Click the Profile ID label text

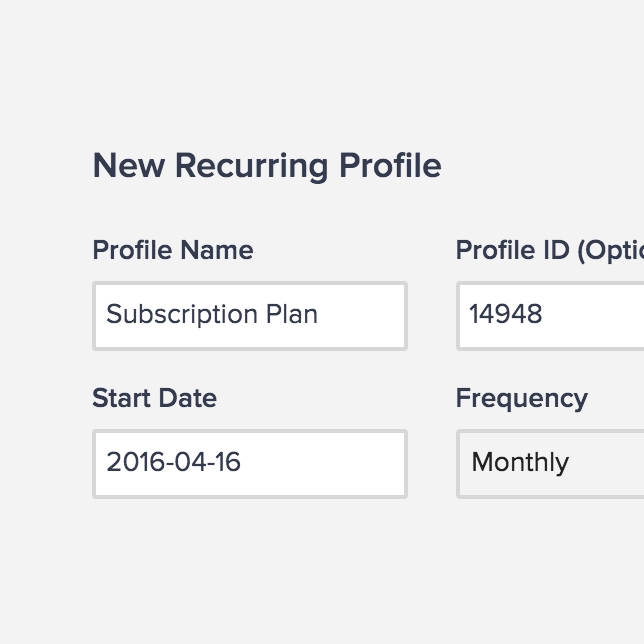(549, 250)
